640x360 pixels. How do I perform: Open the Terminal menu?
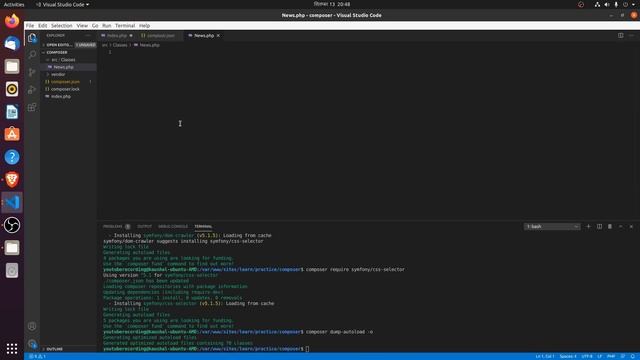tap(125, 25)
